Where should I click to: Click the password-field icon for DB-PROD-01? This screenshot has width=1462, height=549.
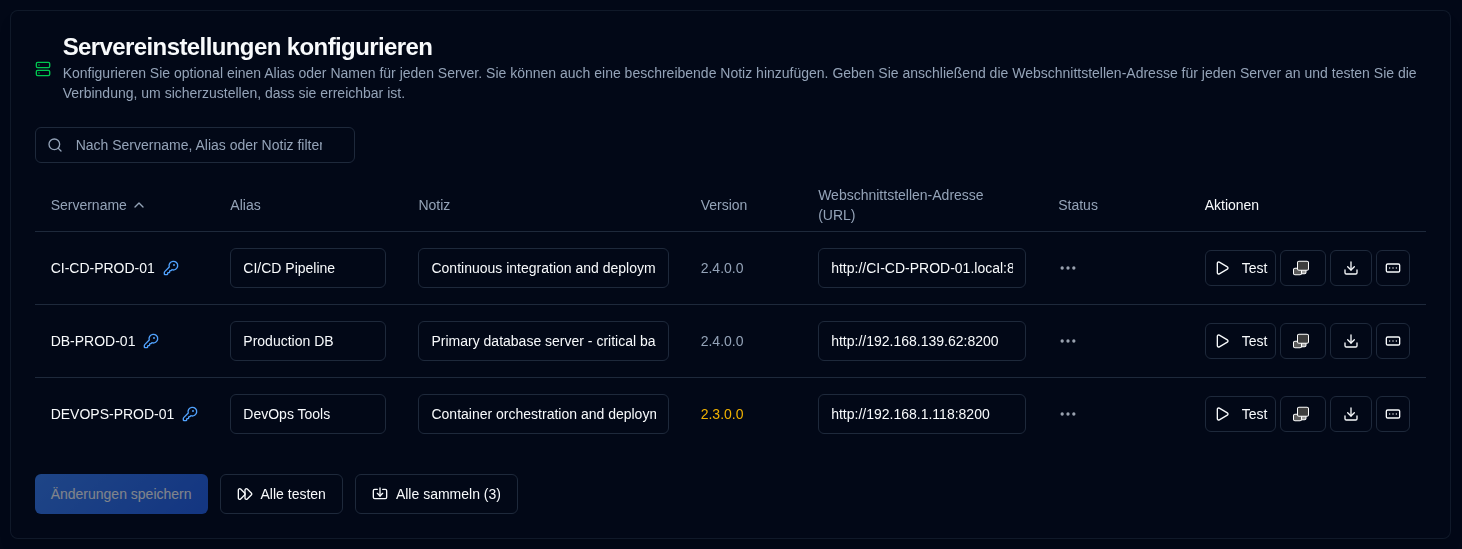pos(1392,341)
